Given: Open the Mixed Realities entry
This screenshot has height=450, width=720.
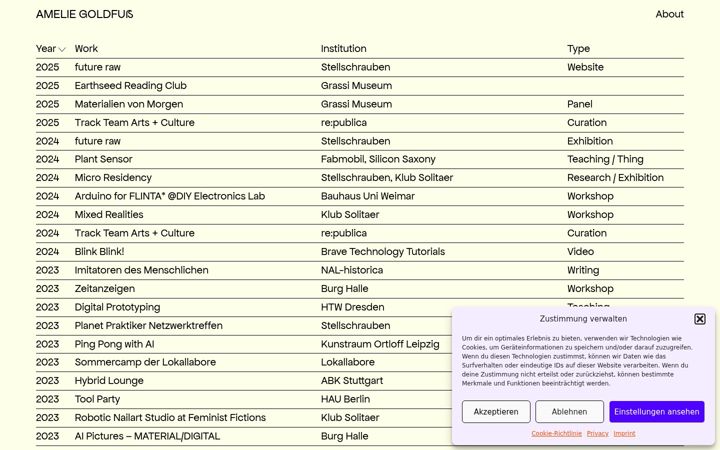Looking at the screenshot, I should (109, 214).
